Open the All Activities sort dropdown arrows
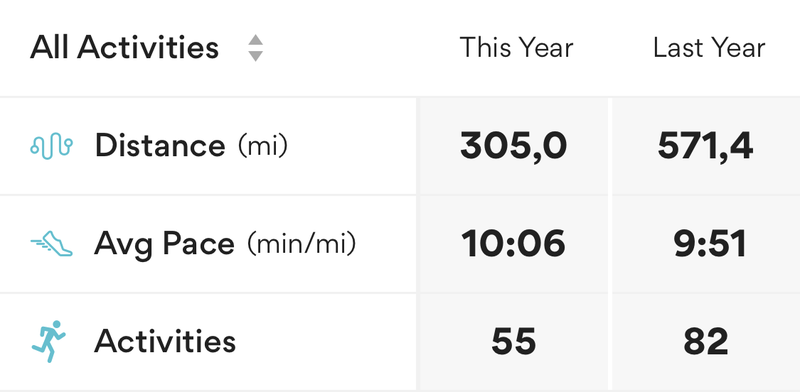This screenshot has width=800, height=392. 256,48
